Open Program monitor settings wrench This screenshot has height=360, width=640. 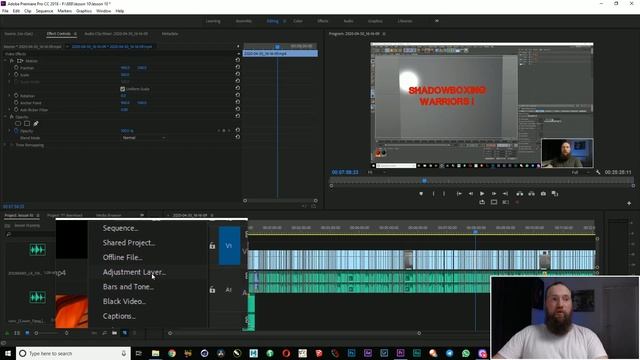coord(598,172)
